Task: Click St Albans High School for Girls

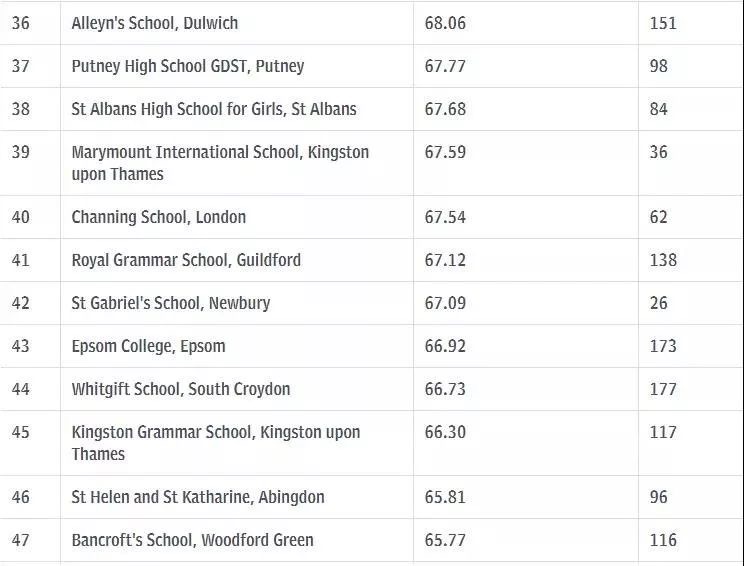Action: coord(214,109)
